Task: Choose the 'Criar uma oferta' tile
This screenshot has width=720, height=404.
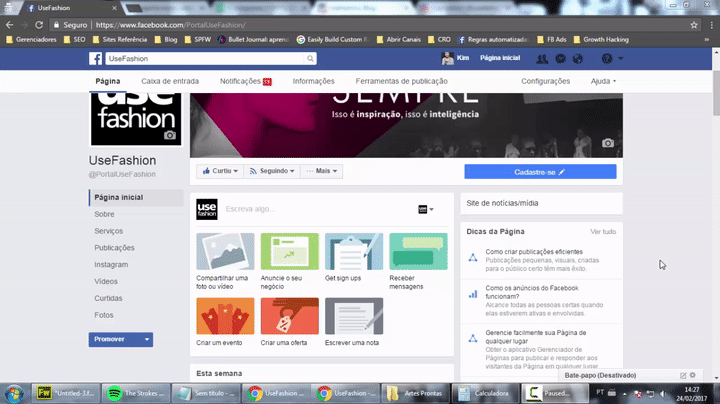Action: (x=289, y=322)
